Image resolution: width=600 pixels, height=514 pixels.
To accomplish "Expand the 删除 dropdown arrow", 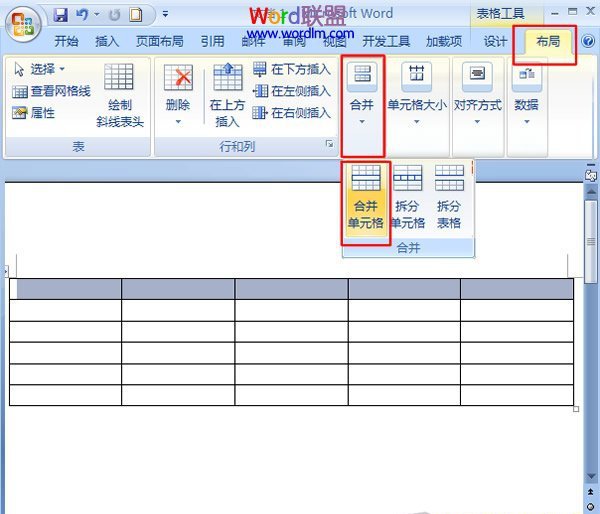I will pyautogui.click(x=178, y=122).
